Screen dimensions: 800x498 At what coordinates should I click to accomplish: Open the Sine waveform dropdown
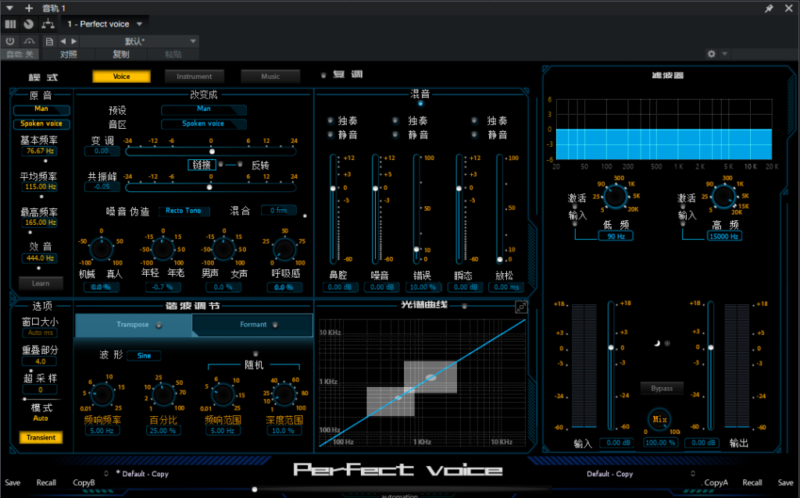[x=143, y=355]
